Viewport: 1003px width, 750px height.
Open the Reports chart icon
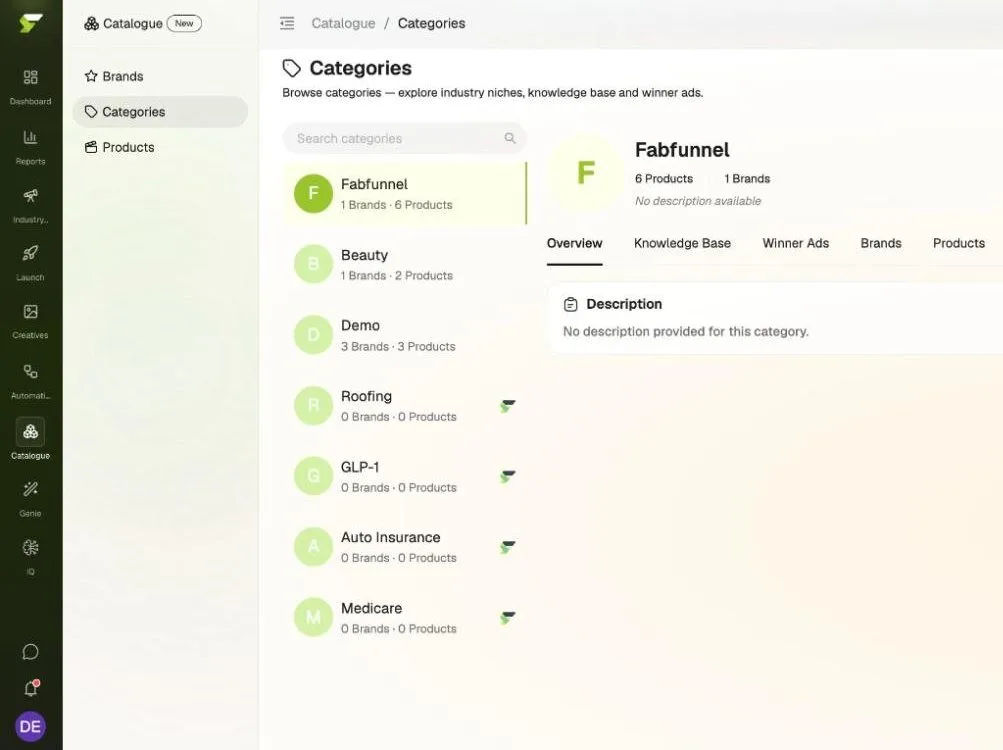coord(30,137)
